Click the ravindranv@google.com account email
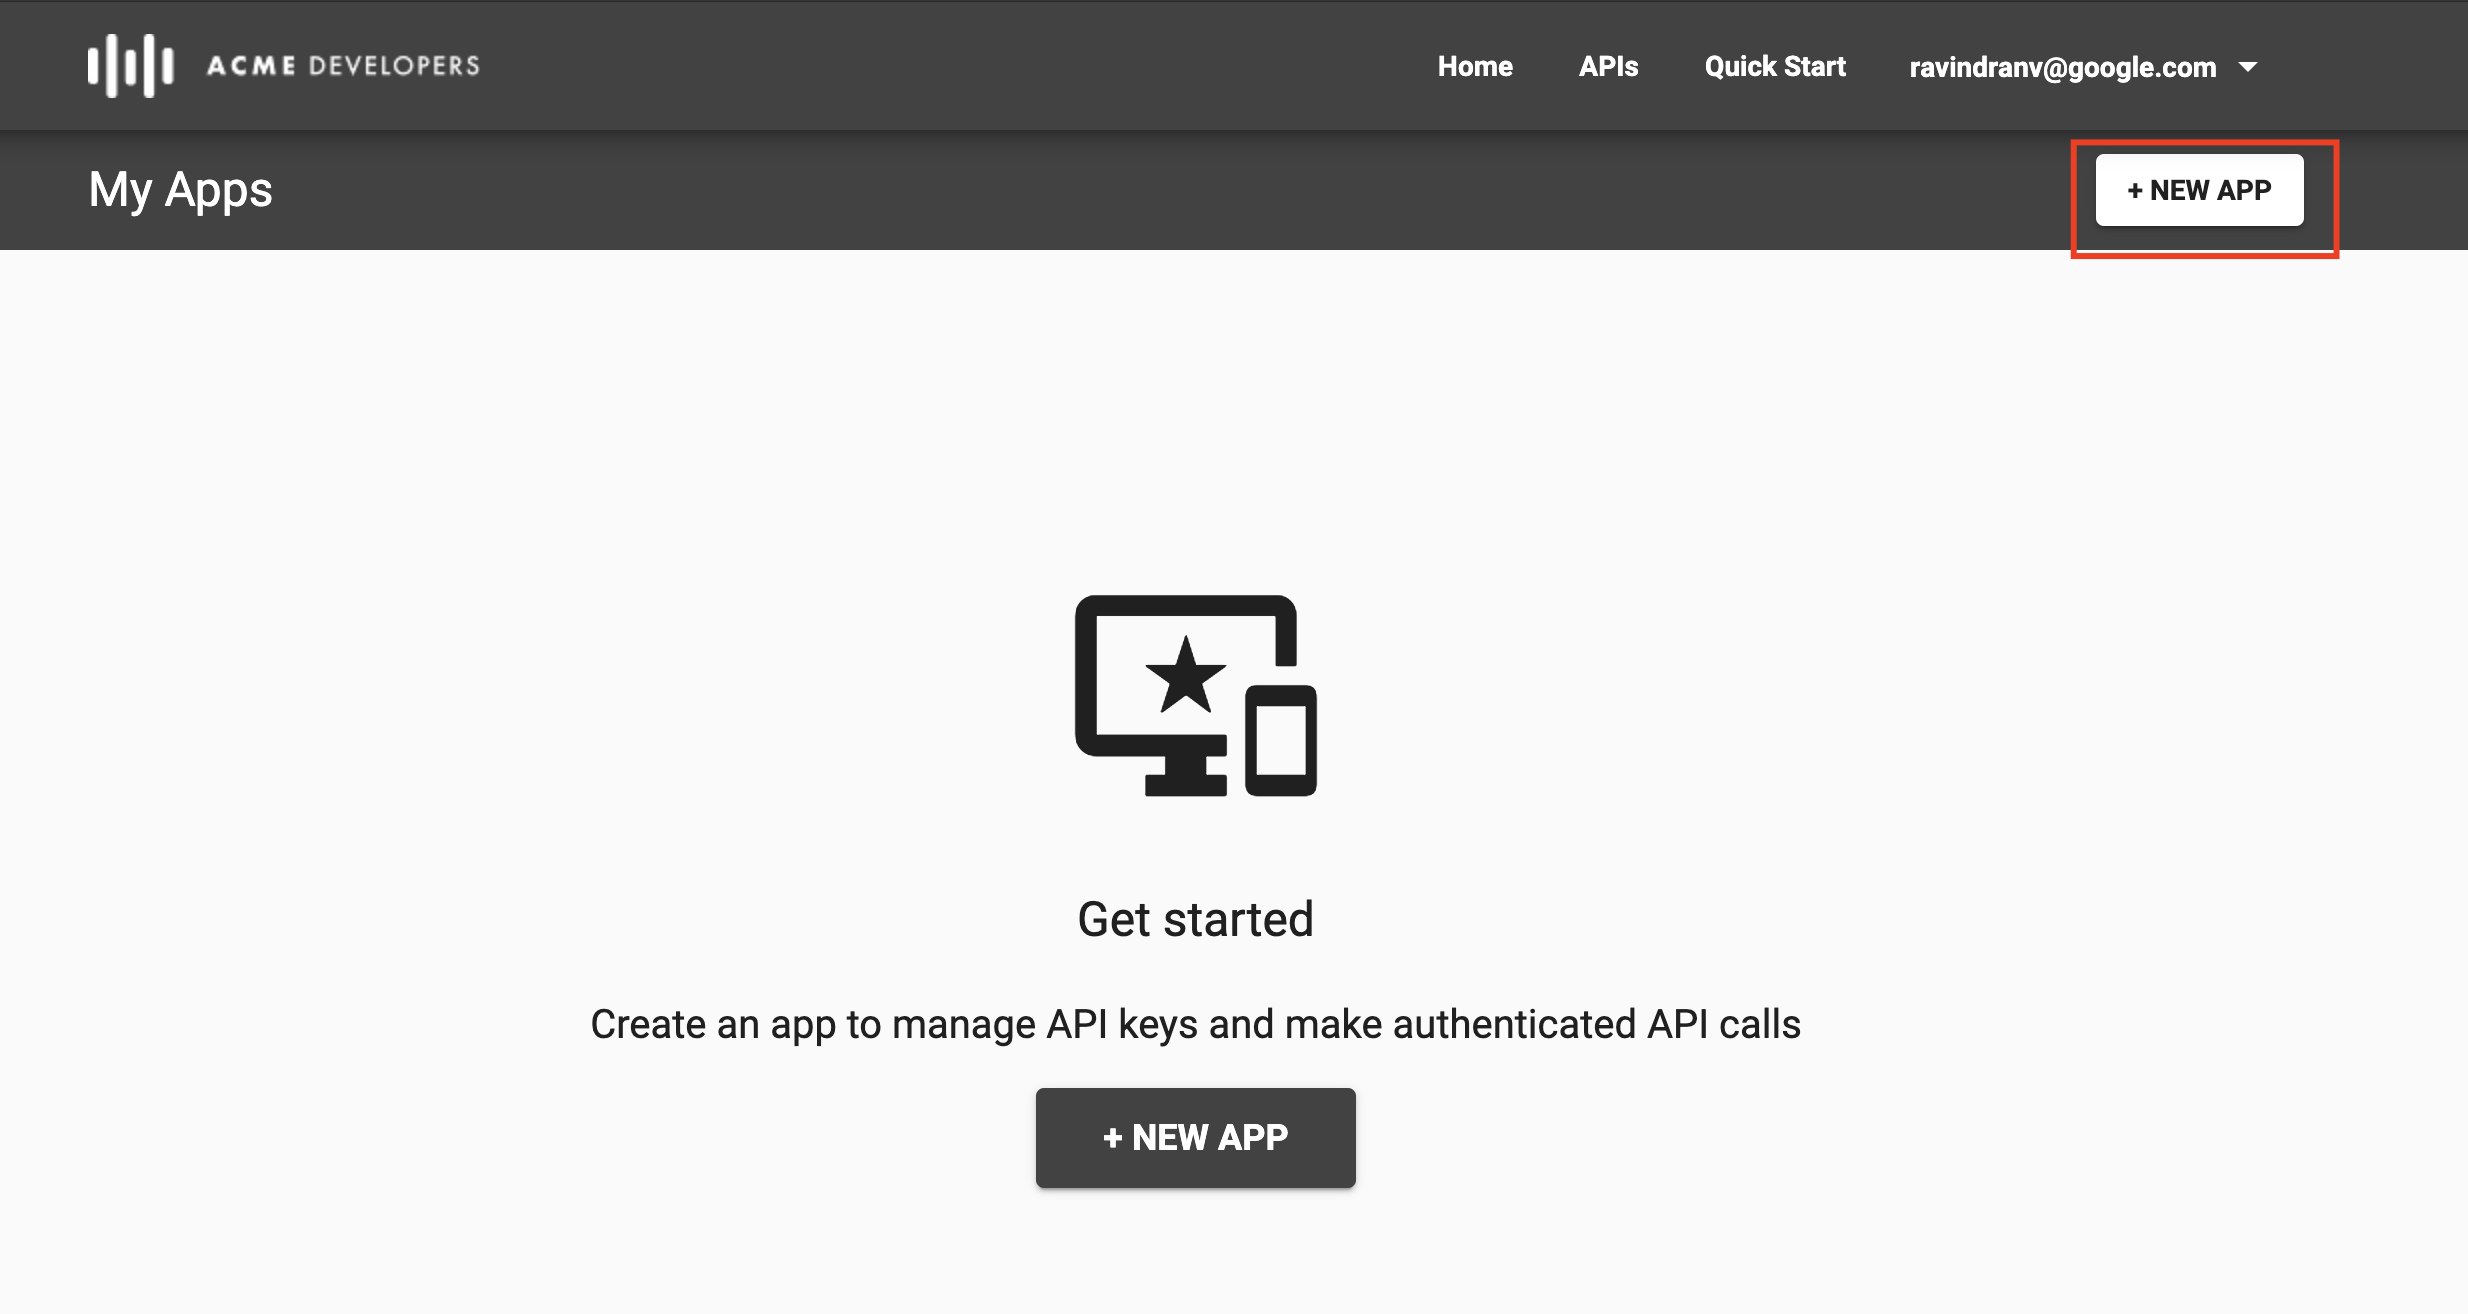The image size is (2468, 1314). coord(2063,67)
